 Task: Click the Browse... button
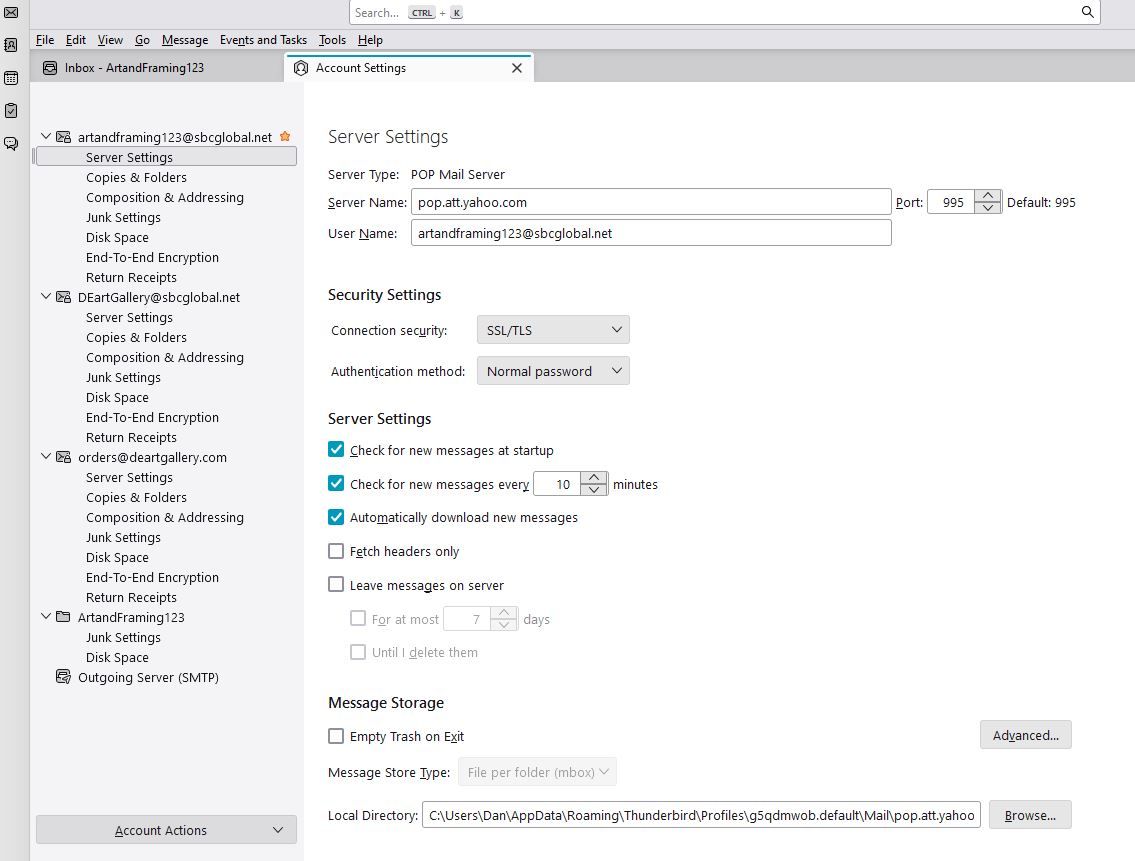(1029, 815)
